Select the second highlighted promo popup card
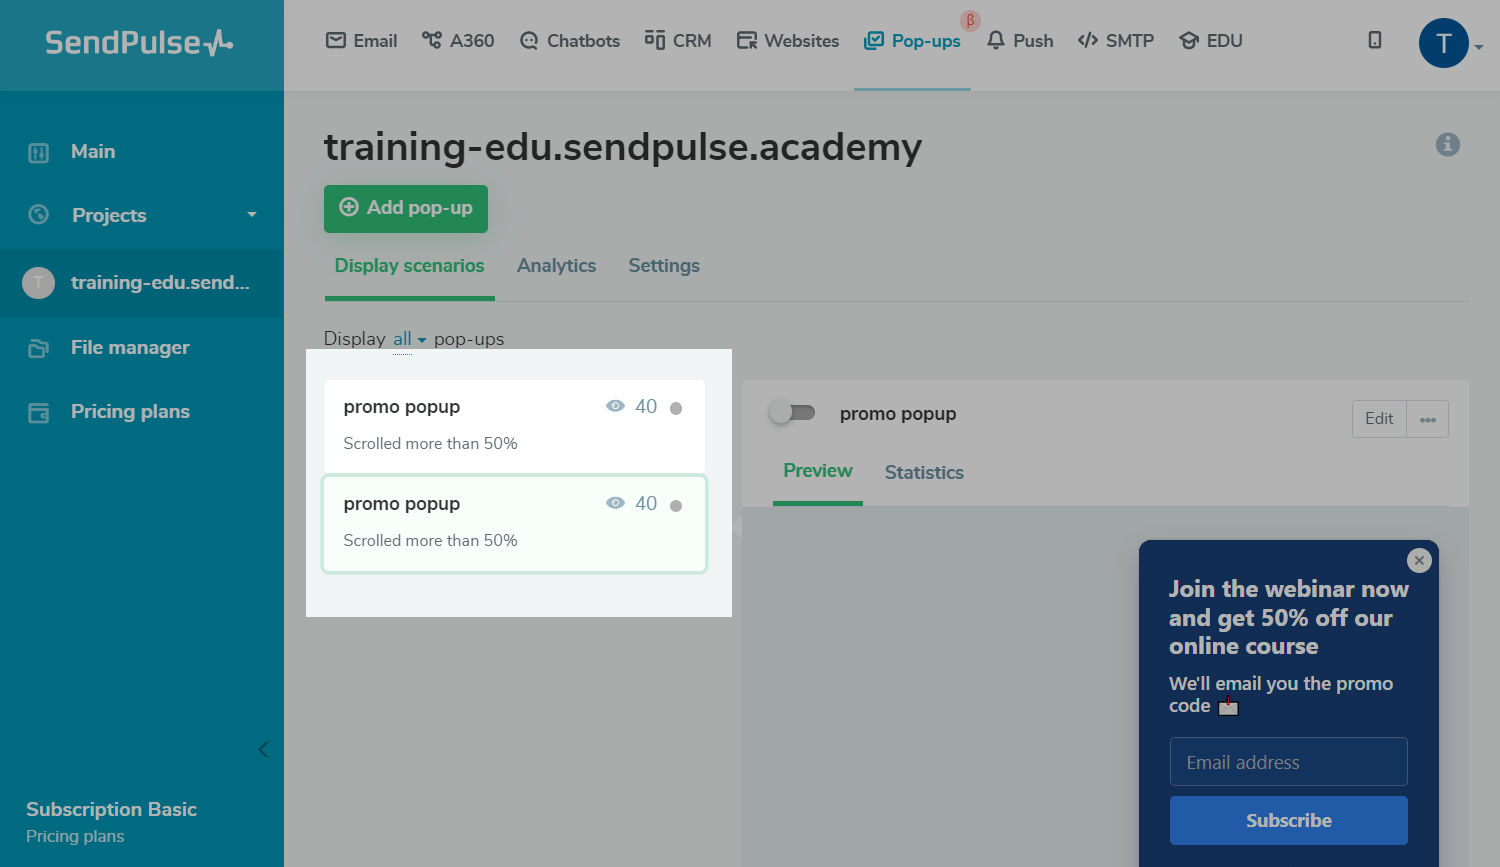The width and height of the screenshot is (1500, 867). [514, 524]
